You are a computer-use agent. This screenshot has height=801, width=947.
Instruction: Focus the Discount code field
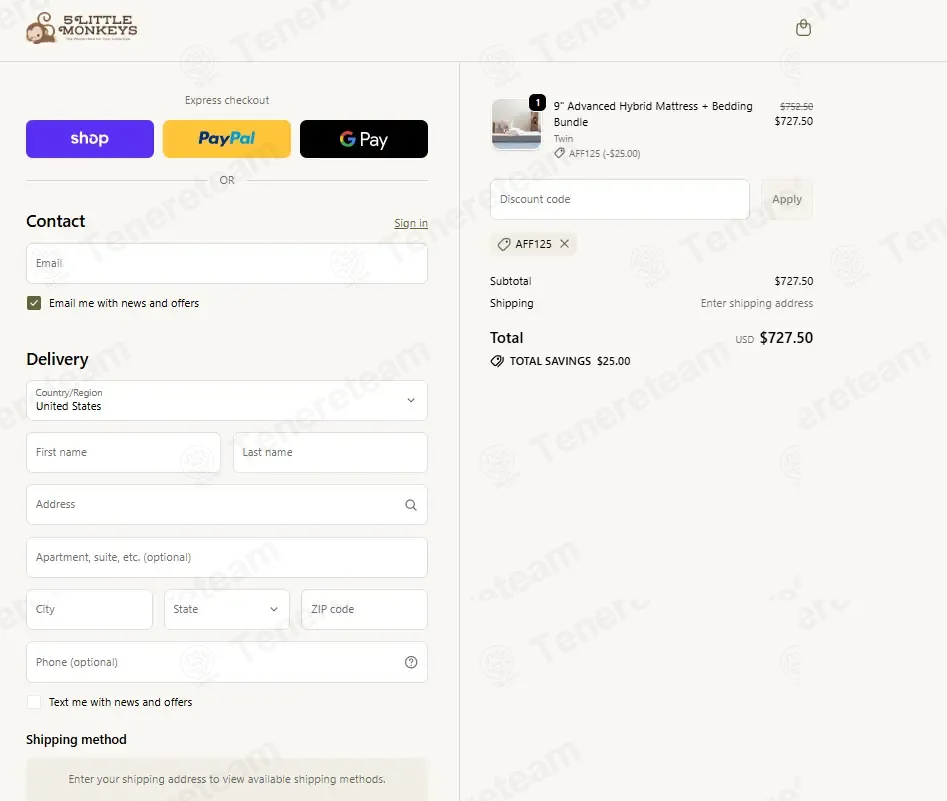pyautogui.click(x=620, y=199)
